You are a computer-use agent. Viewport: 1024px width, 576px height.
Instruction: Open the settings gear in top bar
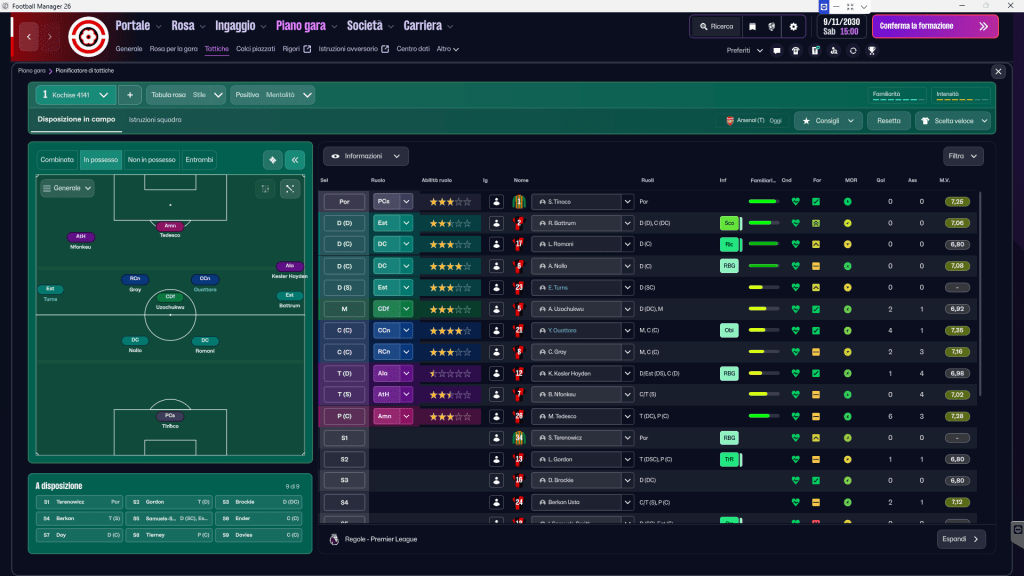(794, 26)
